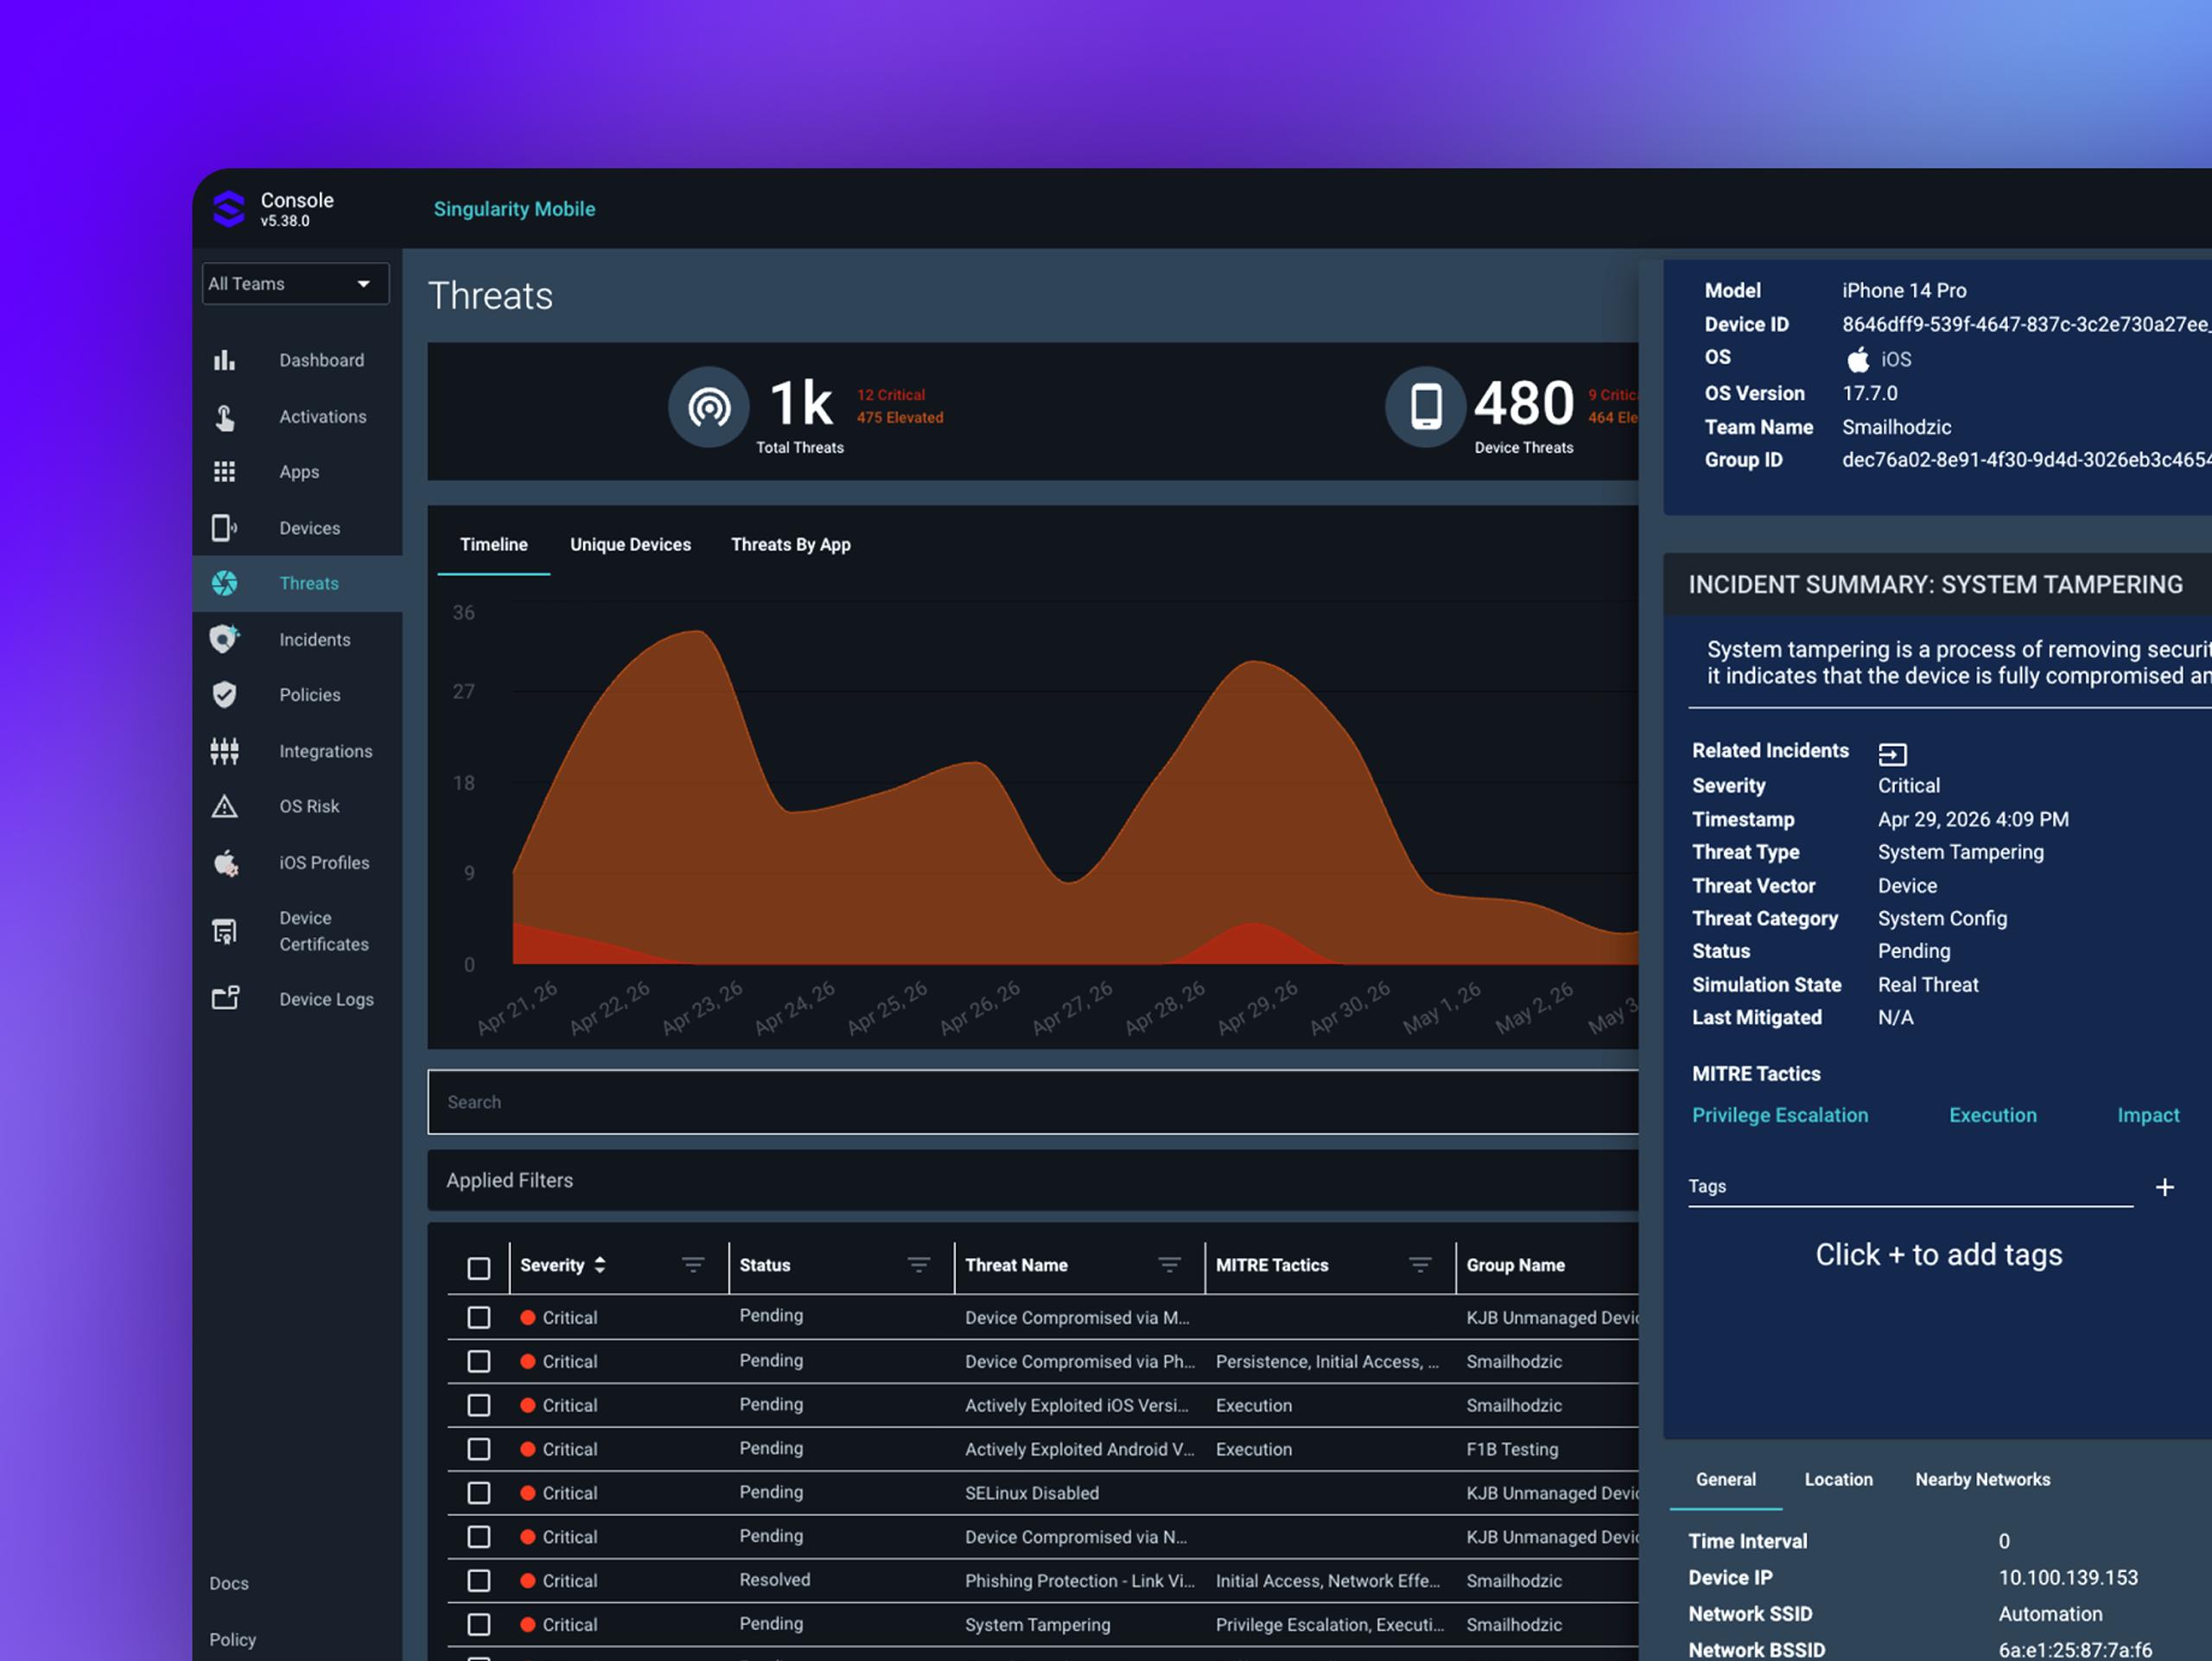Image resolution: width=2212 pixels, height=1661 pixels.
Task: Click the iPhone 14 Pro model value
Action: pos(1904,290)
